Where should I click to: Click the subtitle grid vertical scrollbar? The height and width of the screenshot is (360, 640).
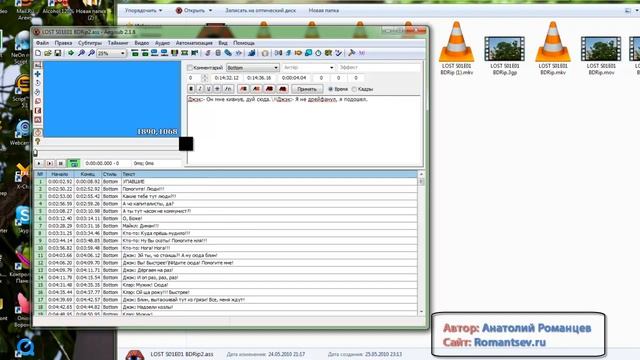point(421,243)
